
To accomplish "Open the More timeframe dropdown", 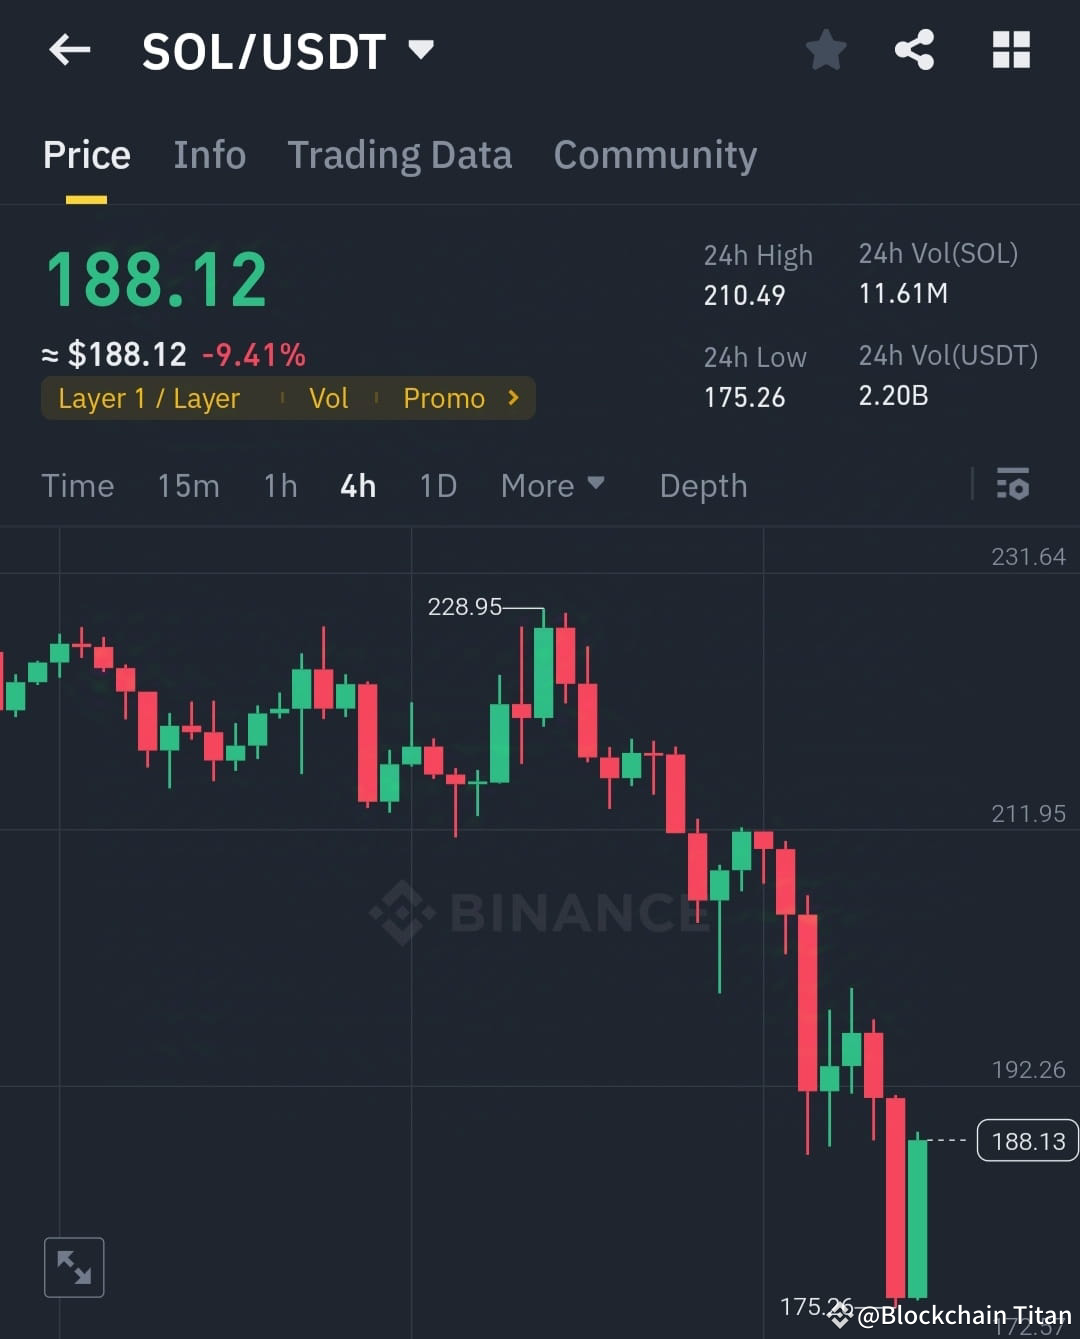I will [553, 485].
